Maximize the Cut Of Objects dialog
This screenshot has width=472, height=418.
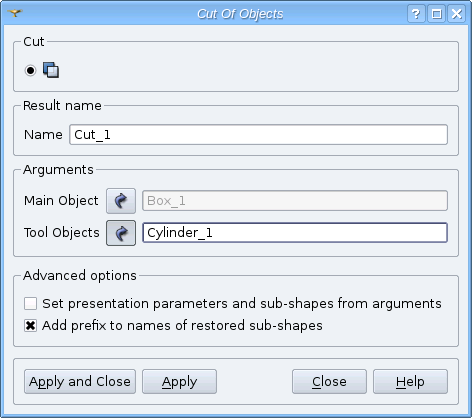[x=437, y=14]
